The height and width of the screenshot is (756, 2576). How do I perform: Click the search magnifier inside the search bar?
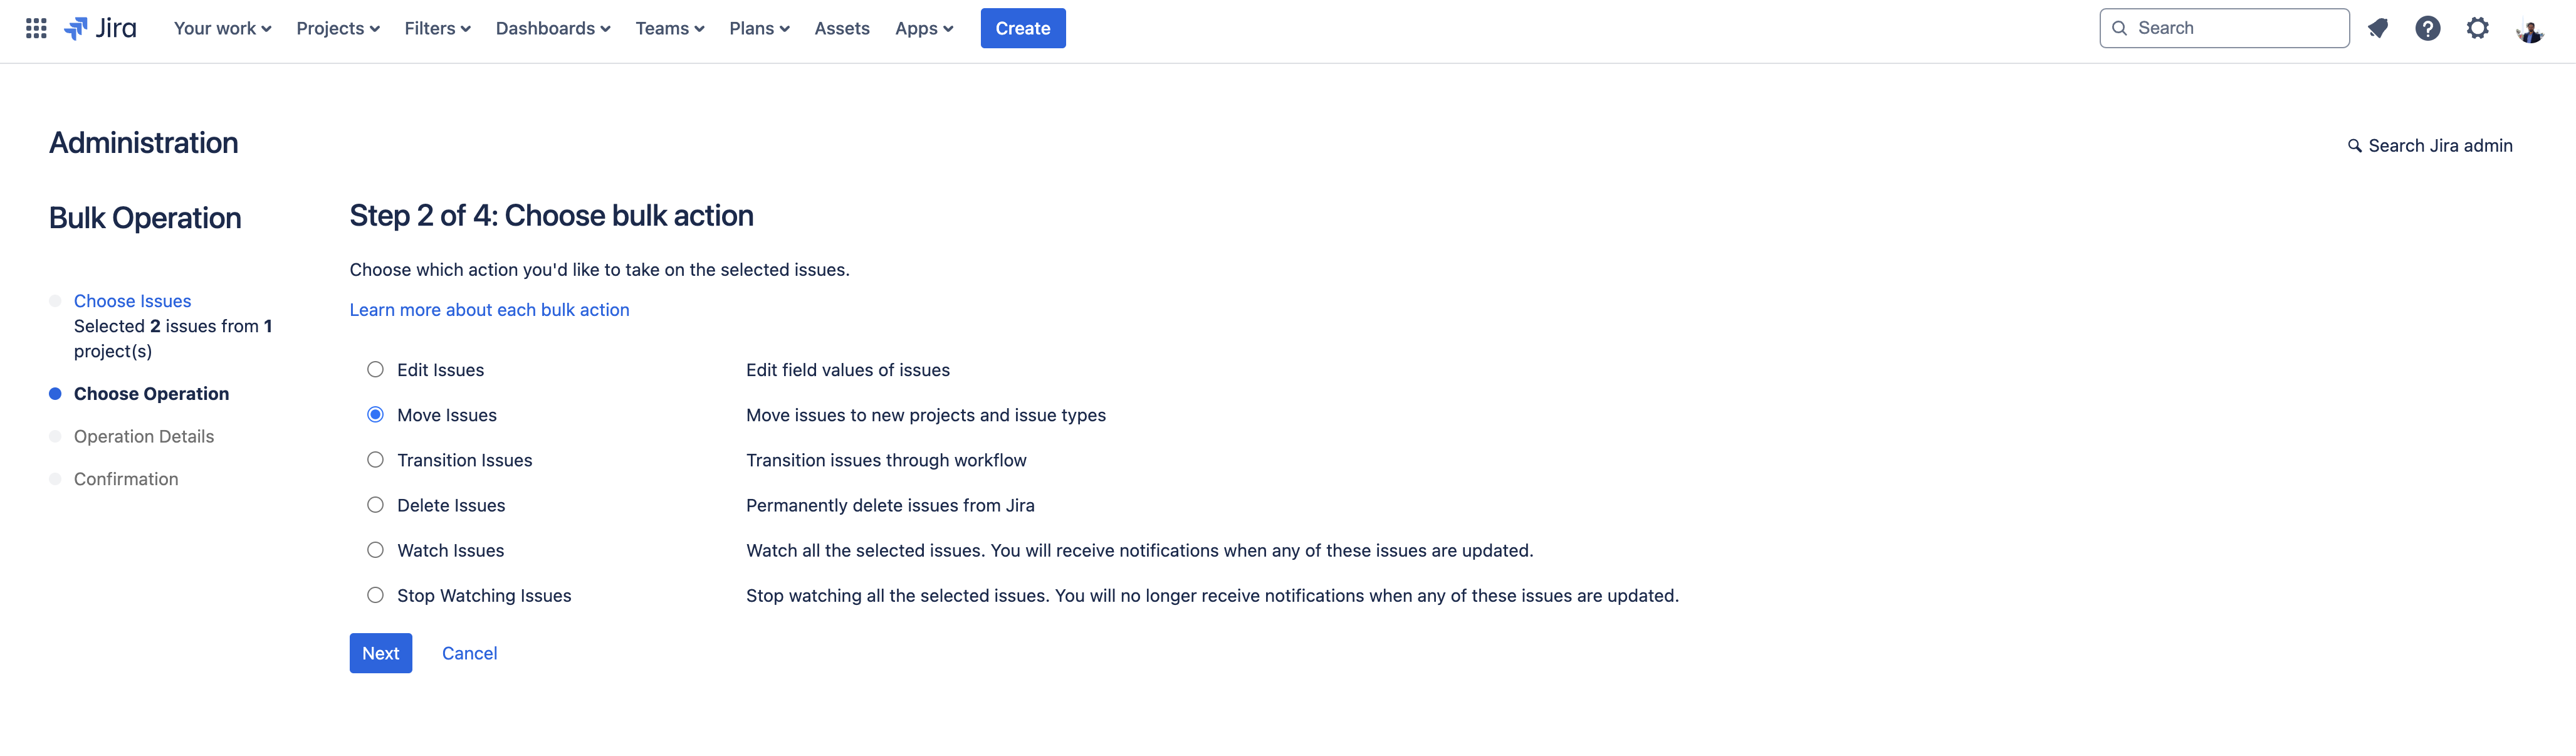[2120, 28]
